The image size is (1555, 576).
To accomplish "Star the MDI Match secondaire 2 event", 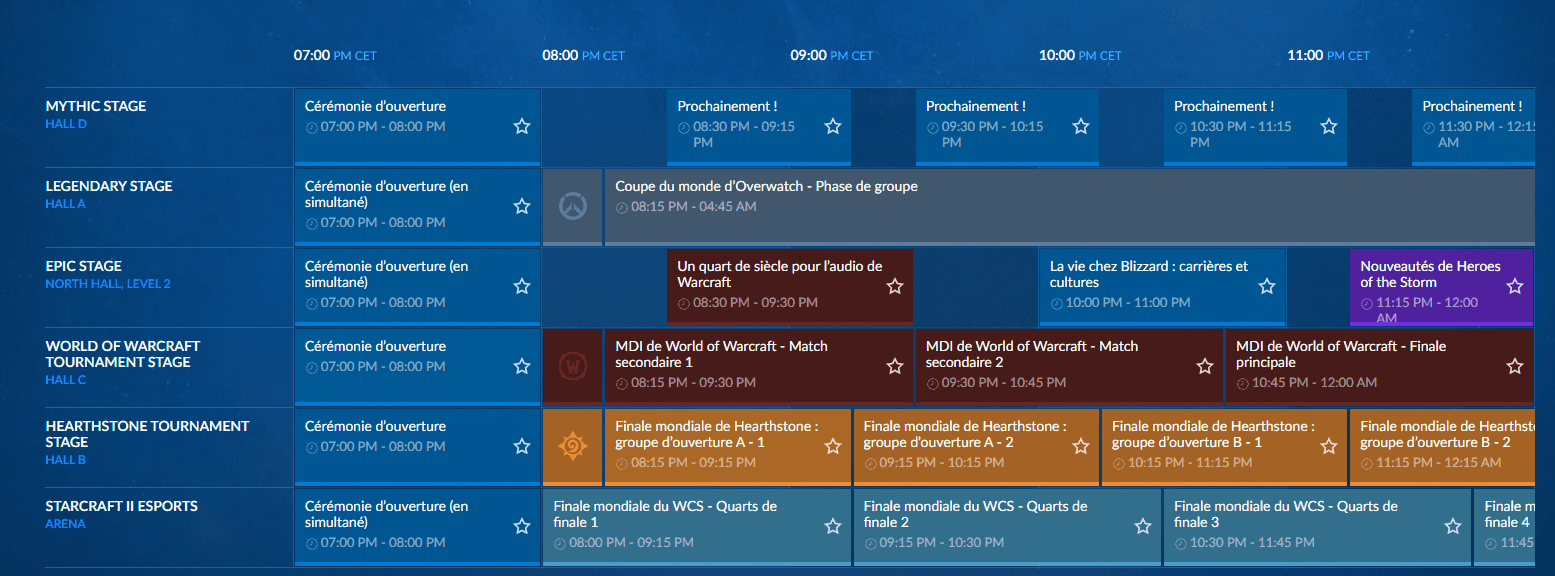I will (x=1204, y=366).
